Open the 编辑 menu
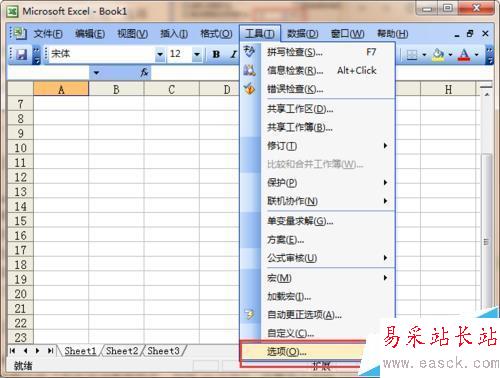The image size is (500, 378). (x=90, y=34)
